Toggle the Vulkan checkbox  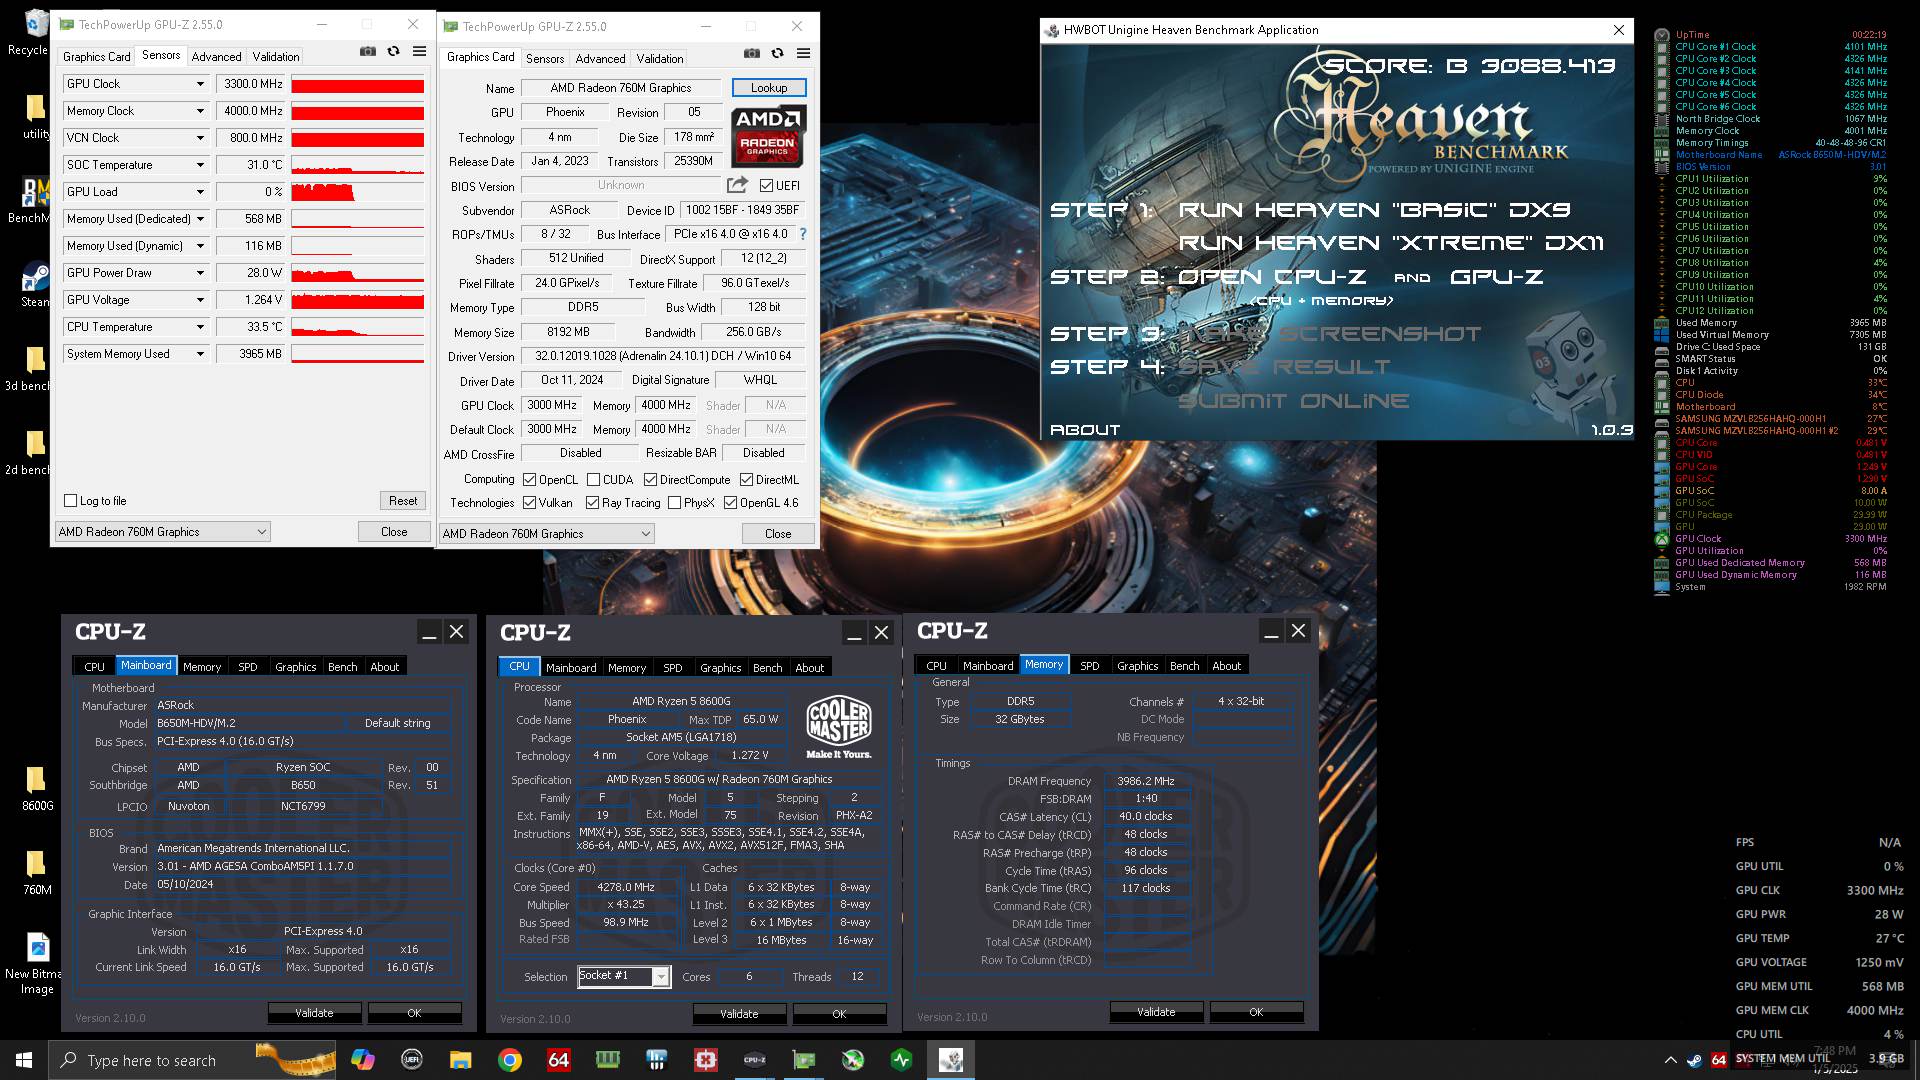click(x=530, y=503)
